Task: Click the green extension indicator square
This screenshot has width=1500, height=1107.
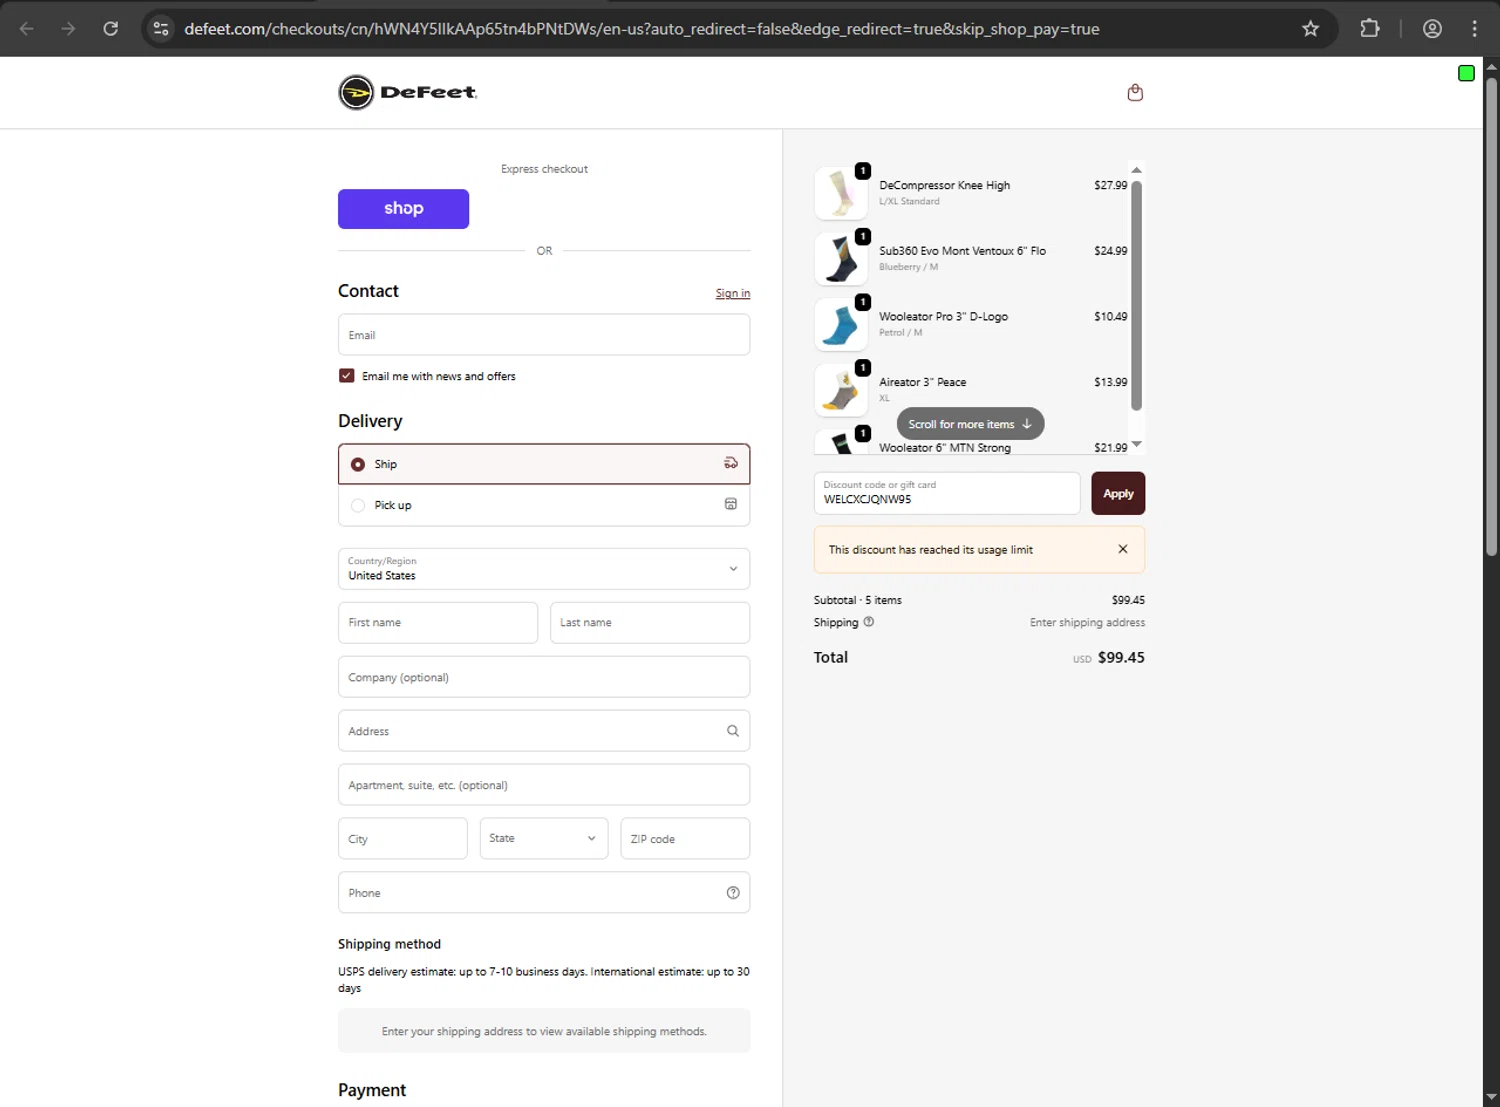Action: coord(1466,73)
